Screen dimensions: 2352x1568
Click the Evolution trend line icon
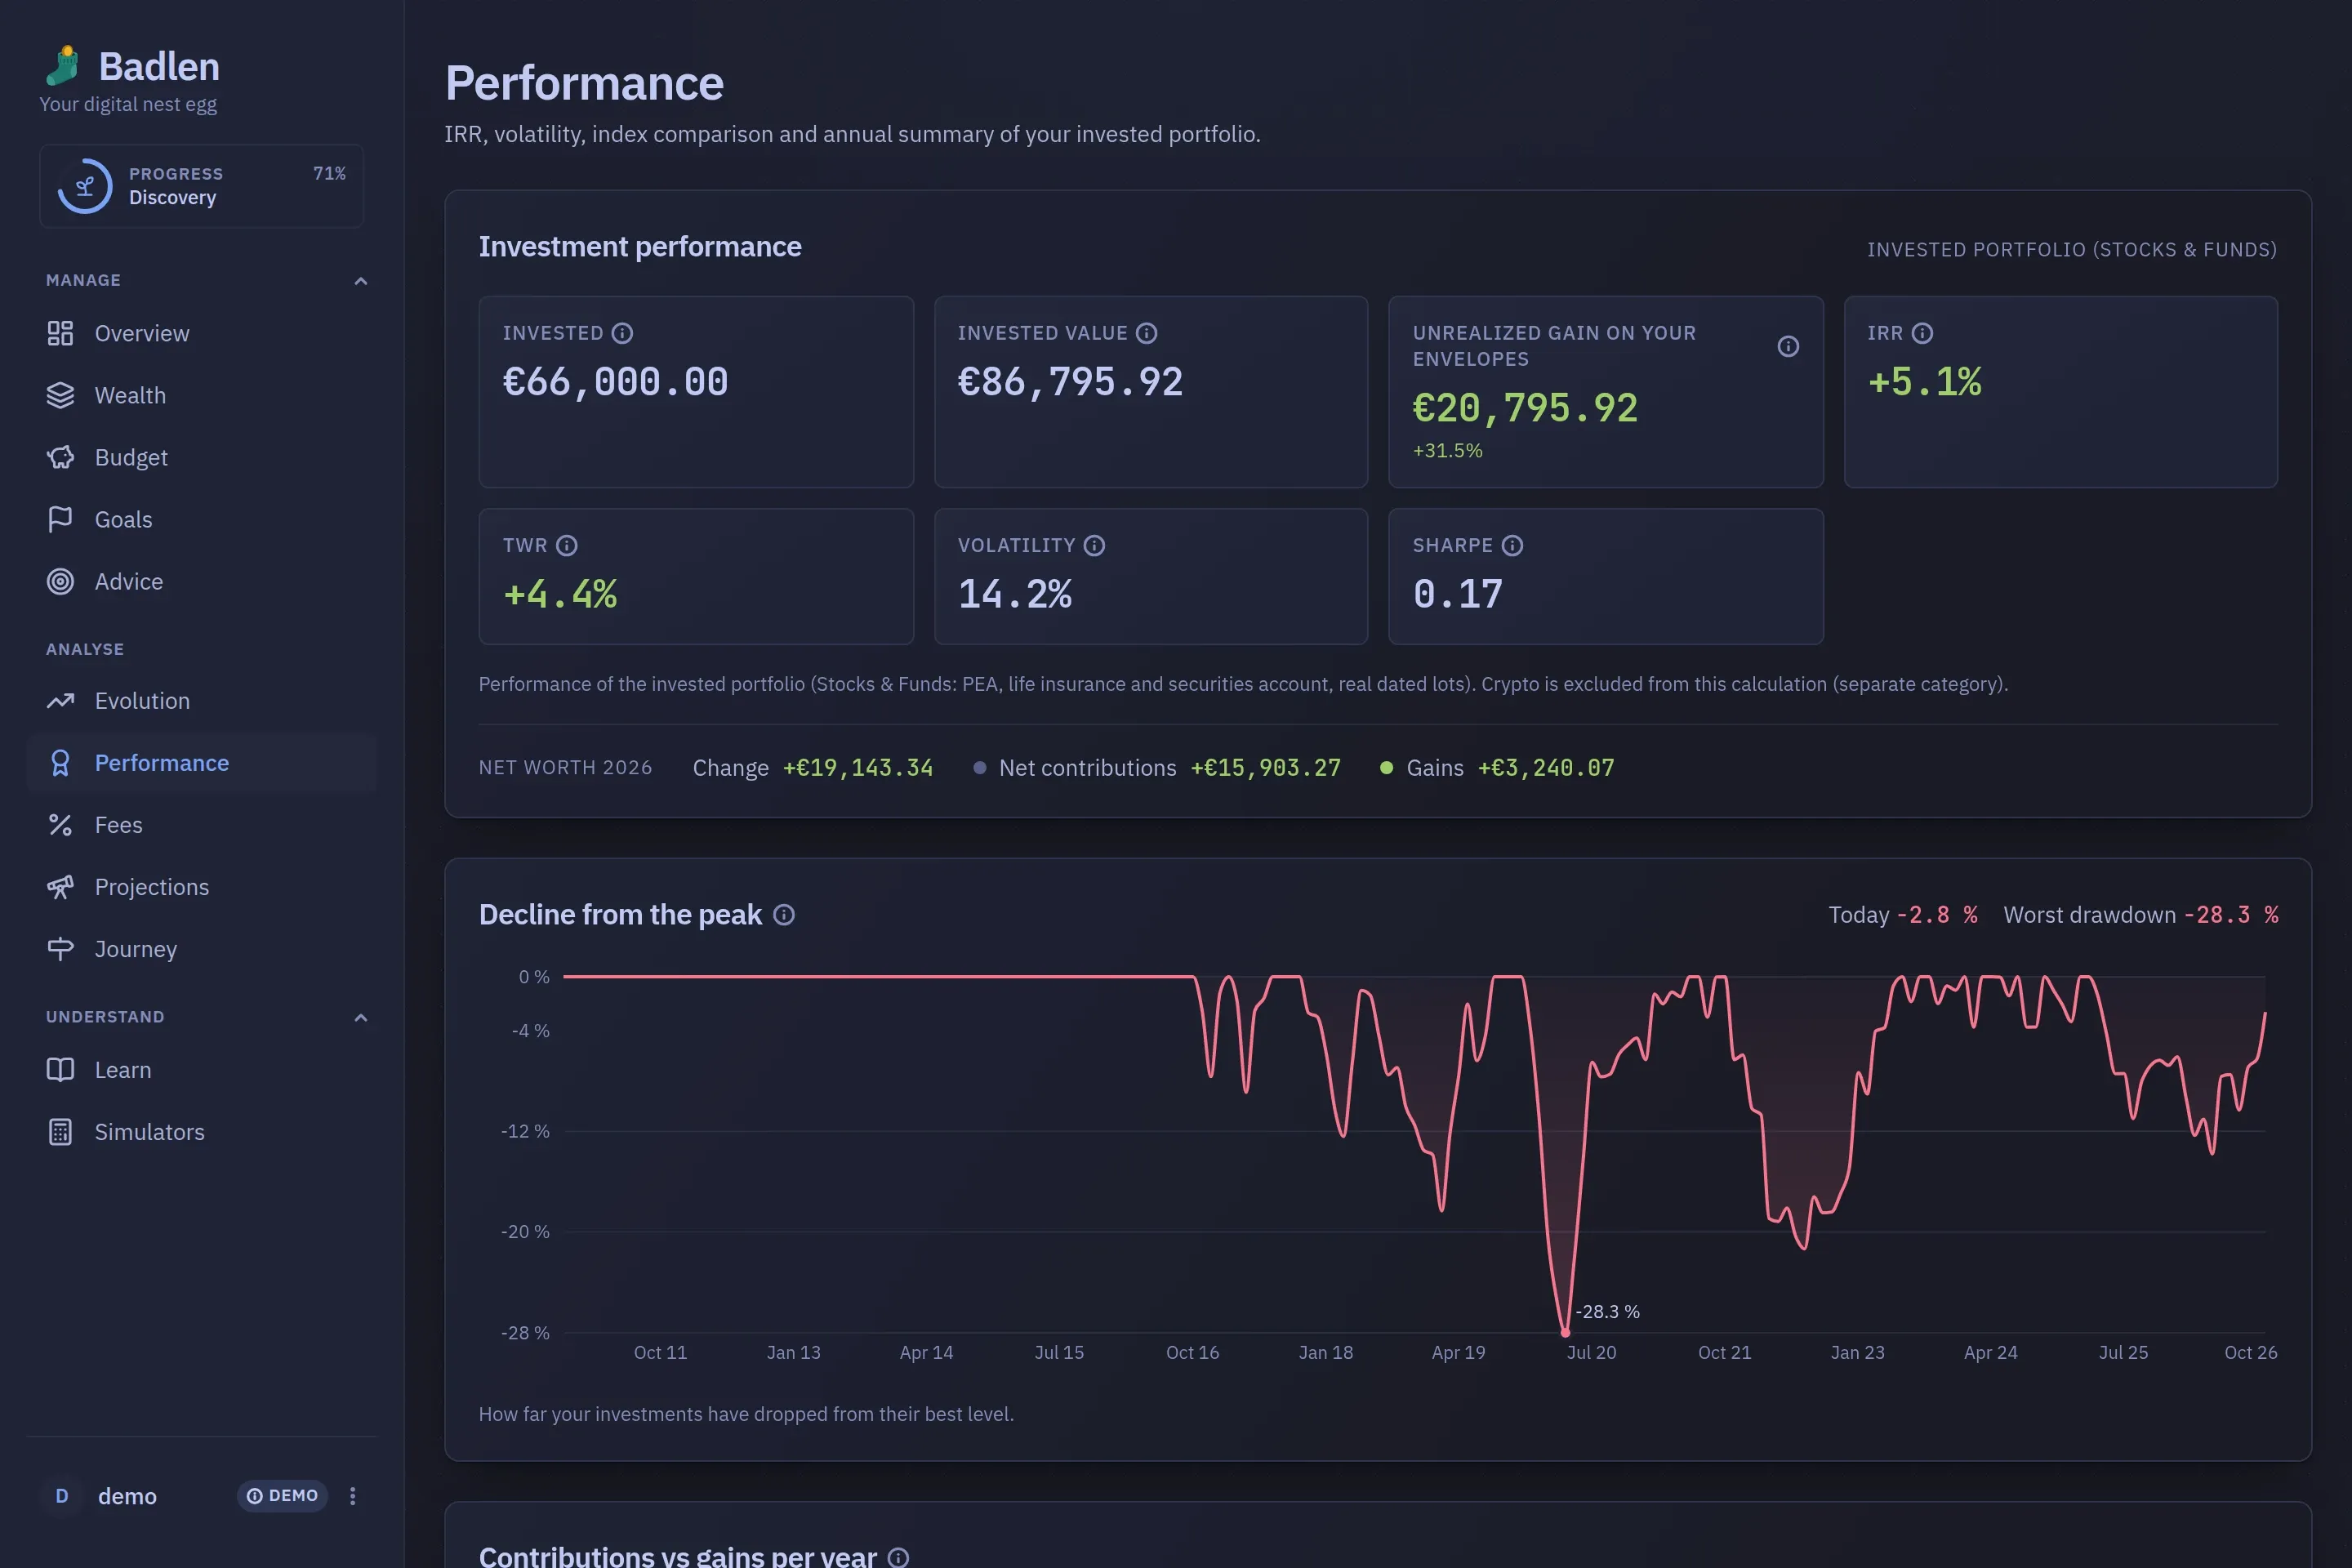(x=60, y=701)
